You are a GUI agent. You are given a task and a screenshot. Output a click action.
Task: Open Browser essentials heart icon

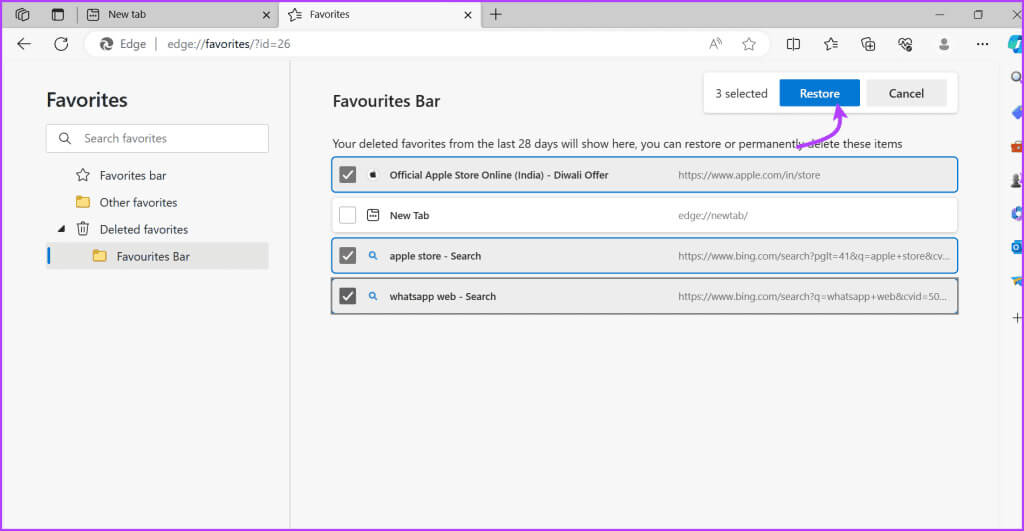[x=904, y=44]
